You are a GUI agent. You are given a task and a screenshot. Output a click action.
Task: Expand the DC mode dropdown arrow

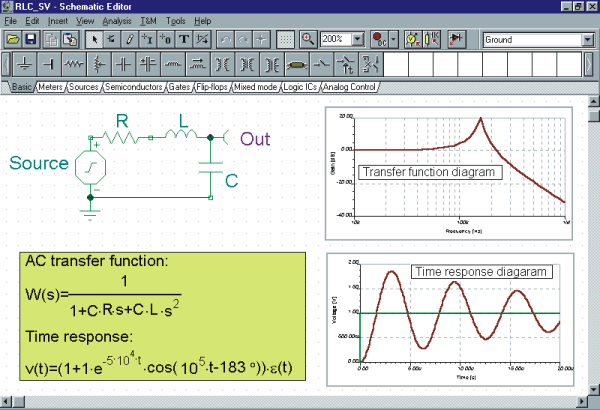tap(395, 40)
